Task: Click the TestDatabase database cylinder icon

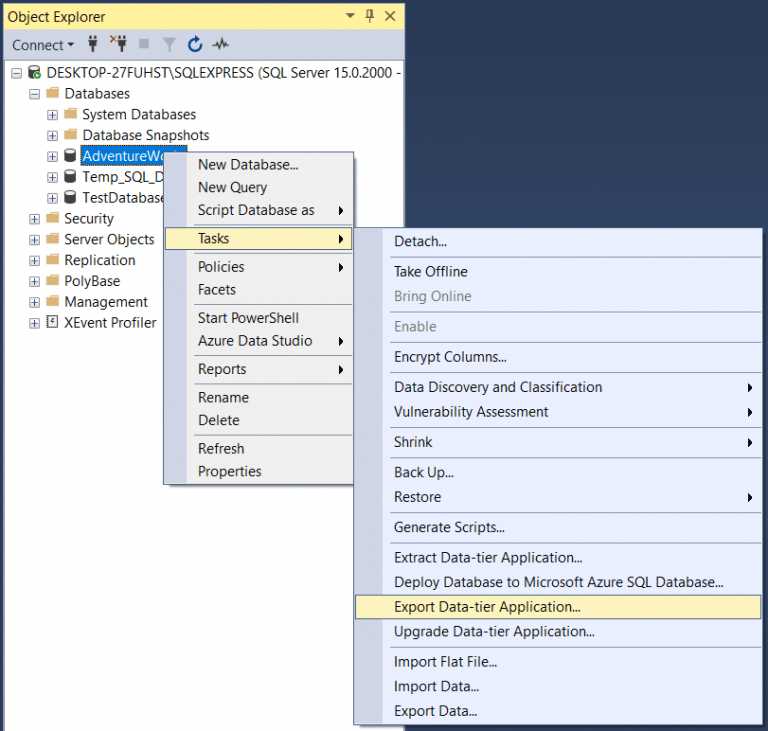Action: (70, 198)
